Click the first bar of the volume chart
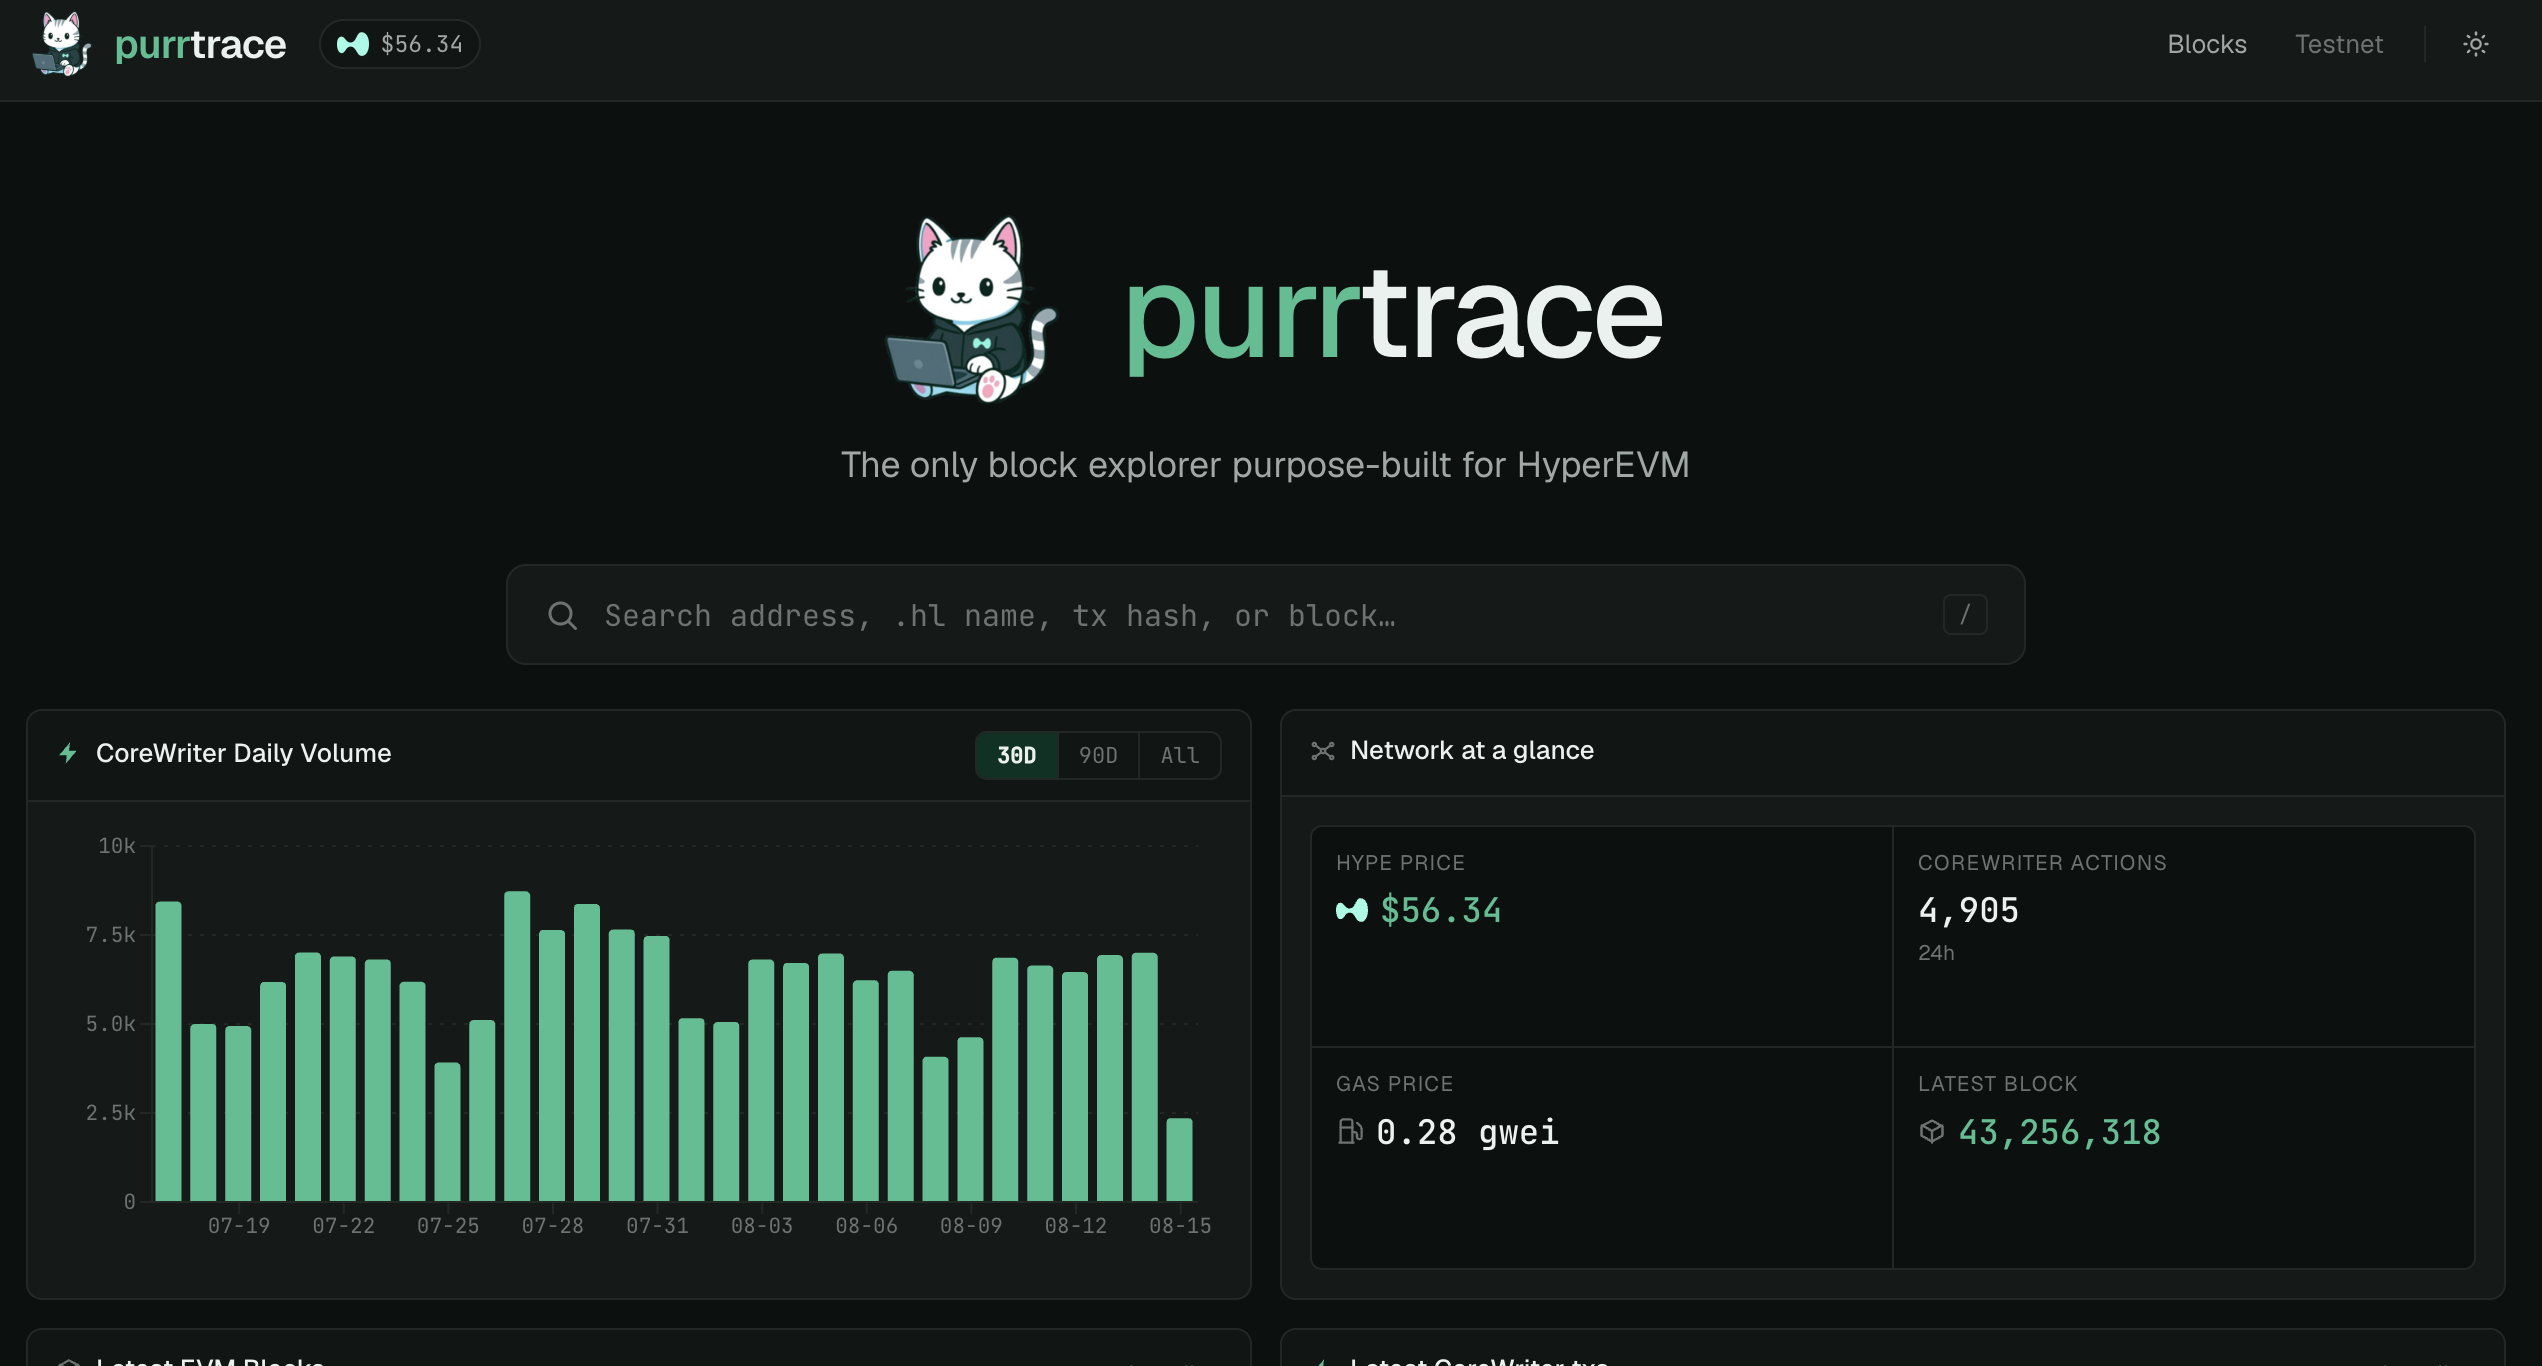This screenshot has width=2542, height=1366. (x=168, y=1051)
